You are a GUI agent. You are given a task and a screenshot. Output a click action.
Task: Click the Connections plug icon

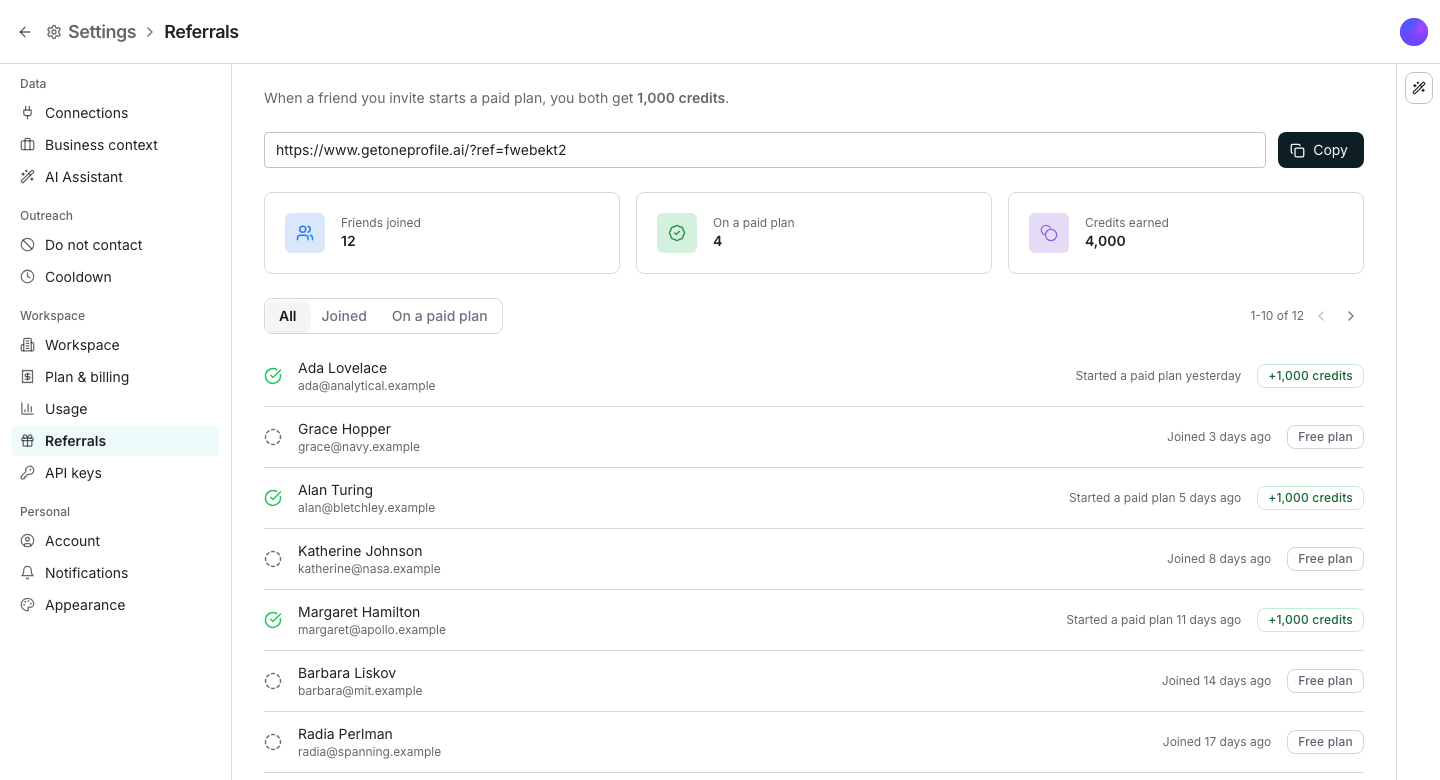[x=28, y=113]
